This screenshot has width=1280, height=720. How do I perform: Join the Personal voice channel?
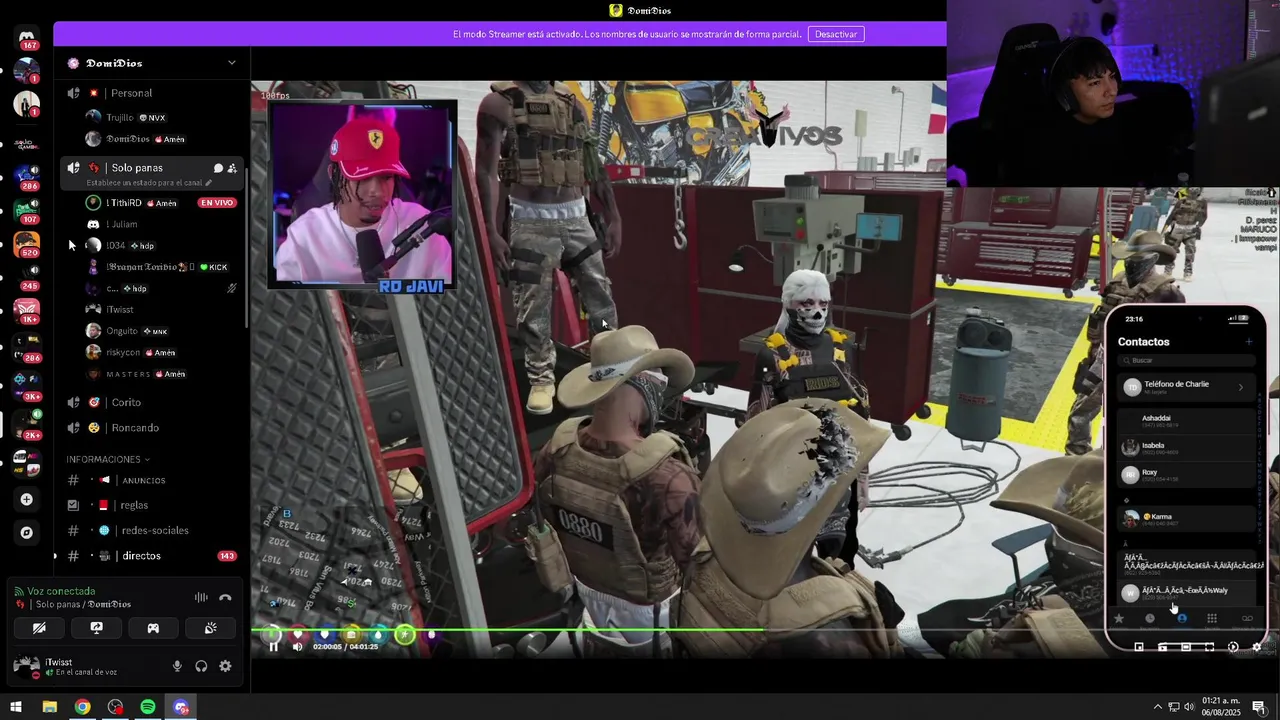[x=150, y=93]
